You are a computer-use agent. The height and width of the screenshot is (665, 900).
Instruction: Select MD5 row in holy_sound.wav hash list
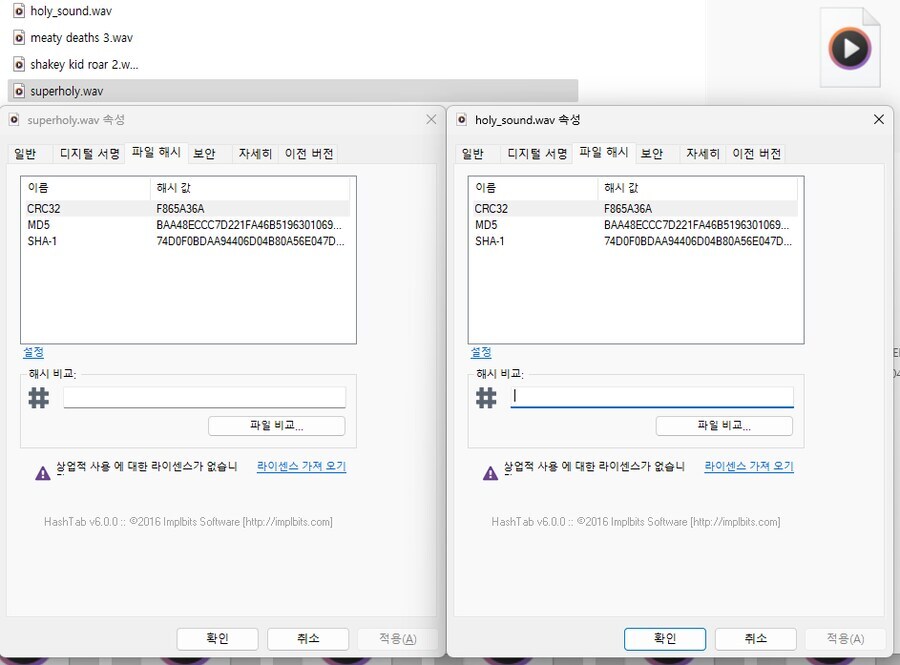pos(635,224)
